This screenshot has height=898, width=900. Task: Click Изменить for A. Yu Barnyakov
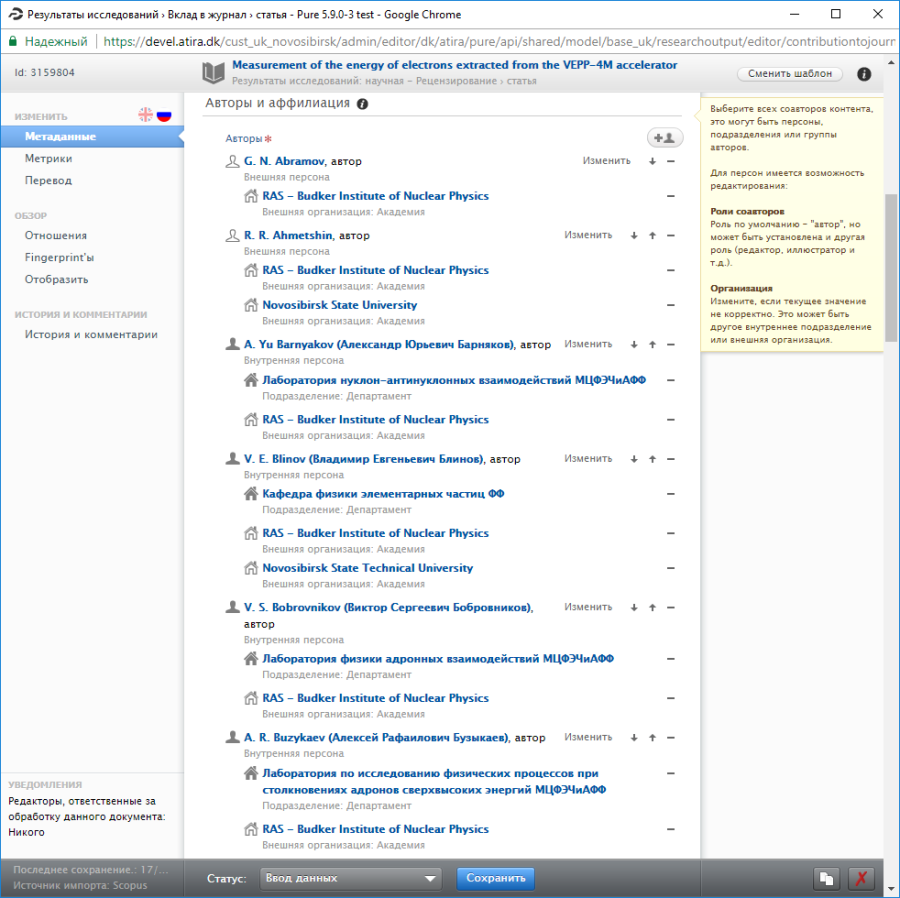[x=588, y=344]
